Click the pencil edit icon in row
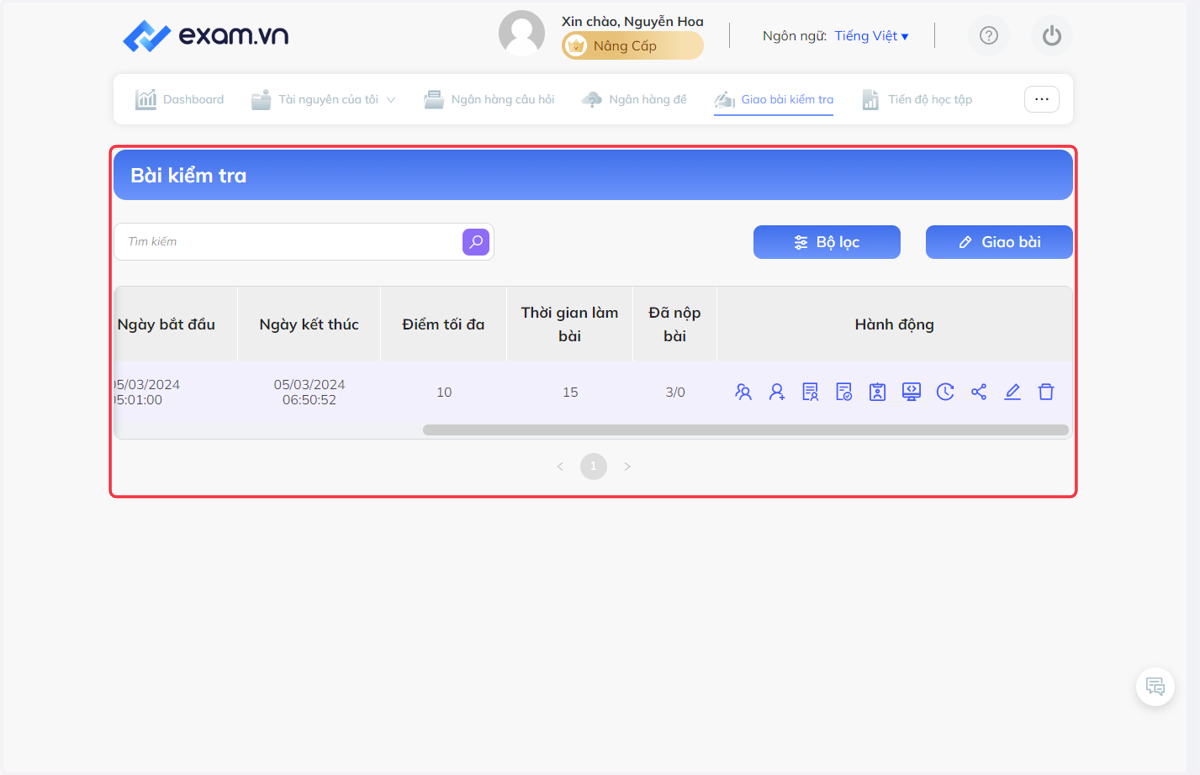This screenshot has height=775, width=1200. point(1012,392)
